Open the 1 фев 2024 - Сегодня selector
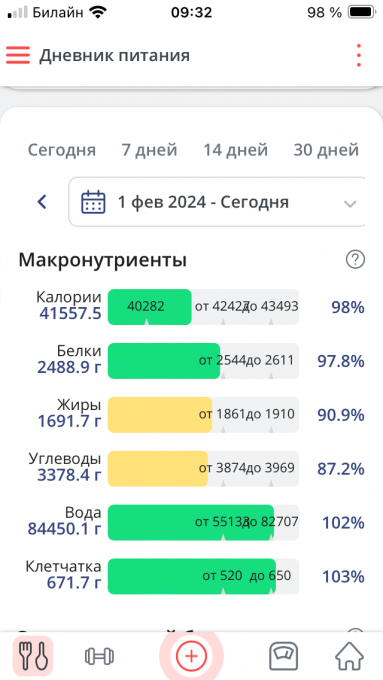The height and width of the screenshot is (680, 383). 217,202
